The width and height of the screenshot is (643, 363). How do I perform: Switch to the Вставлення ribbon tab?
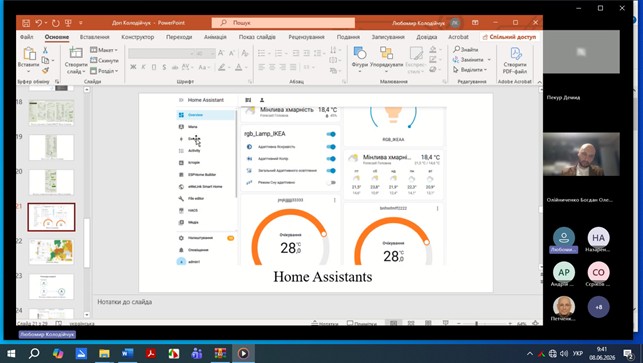(95, 37)
